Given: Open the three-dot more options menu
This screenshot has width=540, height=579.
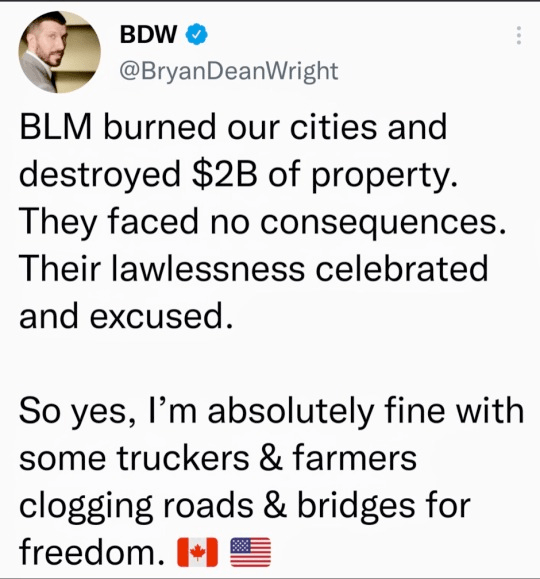Looking at the screenshot, I should coord(519,35).
